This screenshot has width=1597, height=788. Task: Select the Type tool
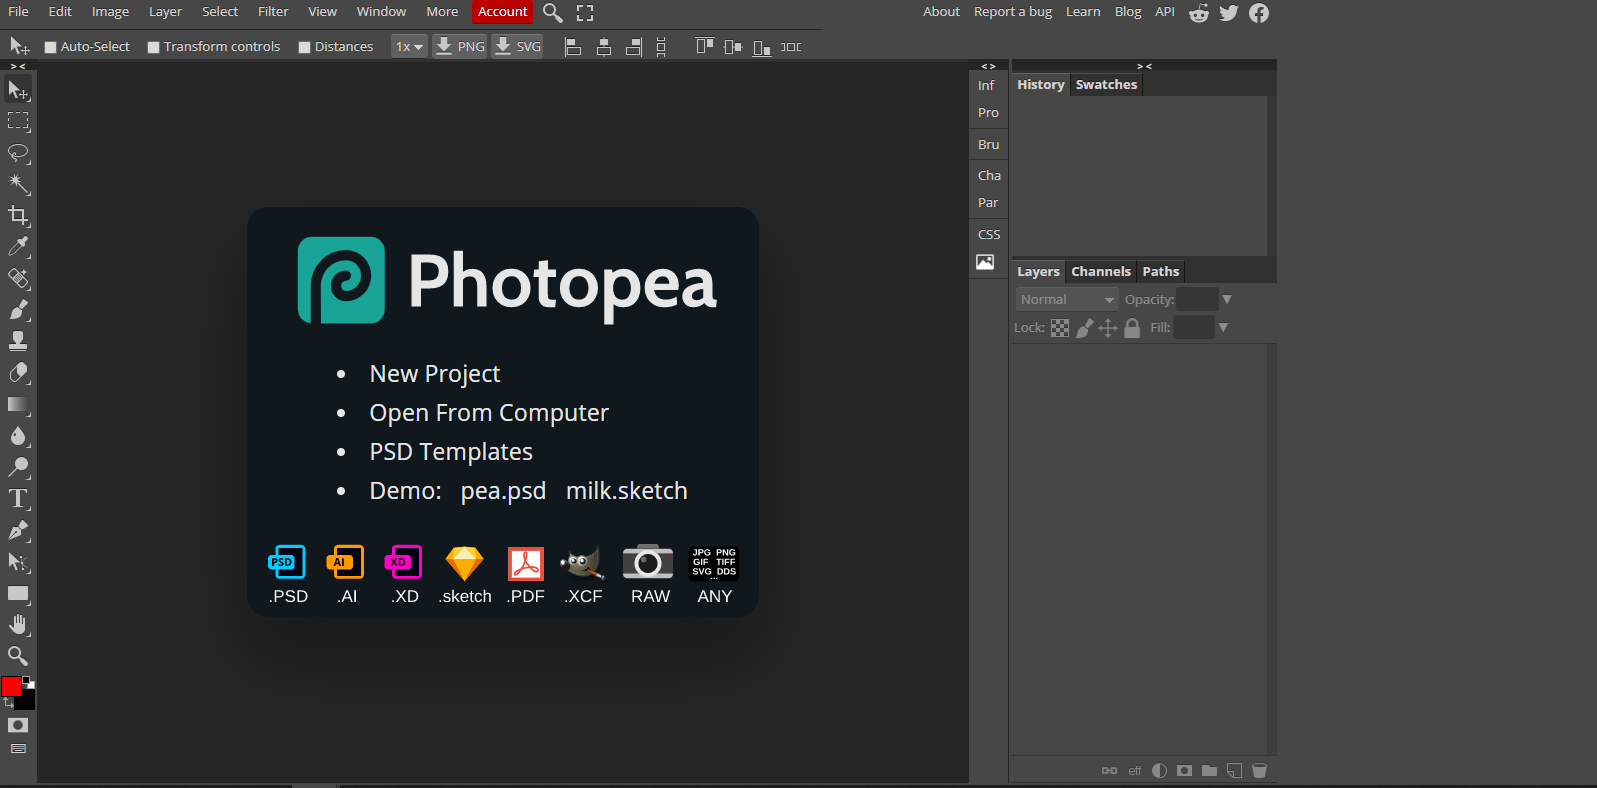19,498
